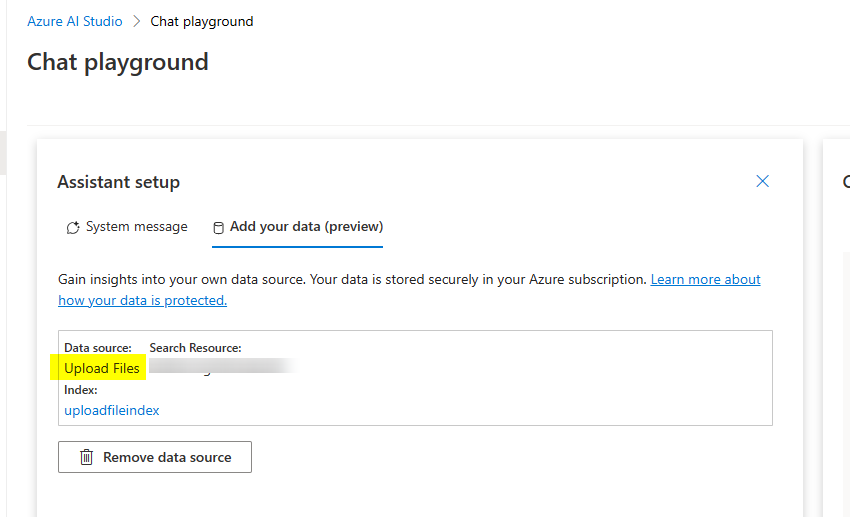The width and height of the screenshot is (850, 517).
Task: Select the Upload Files data source text
Action: 102,368
